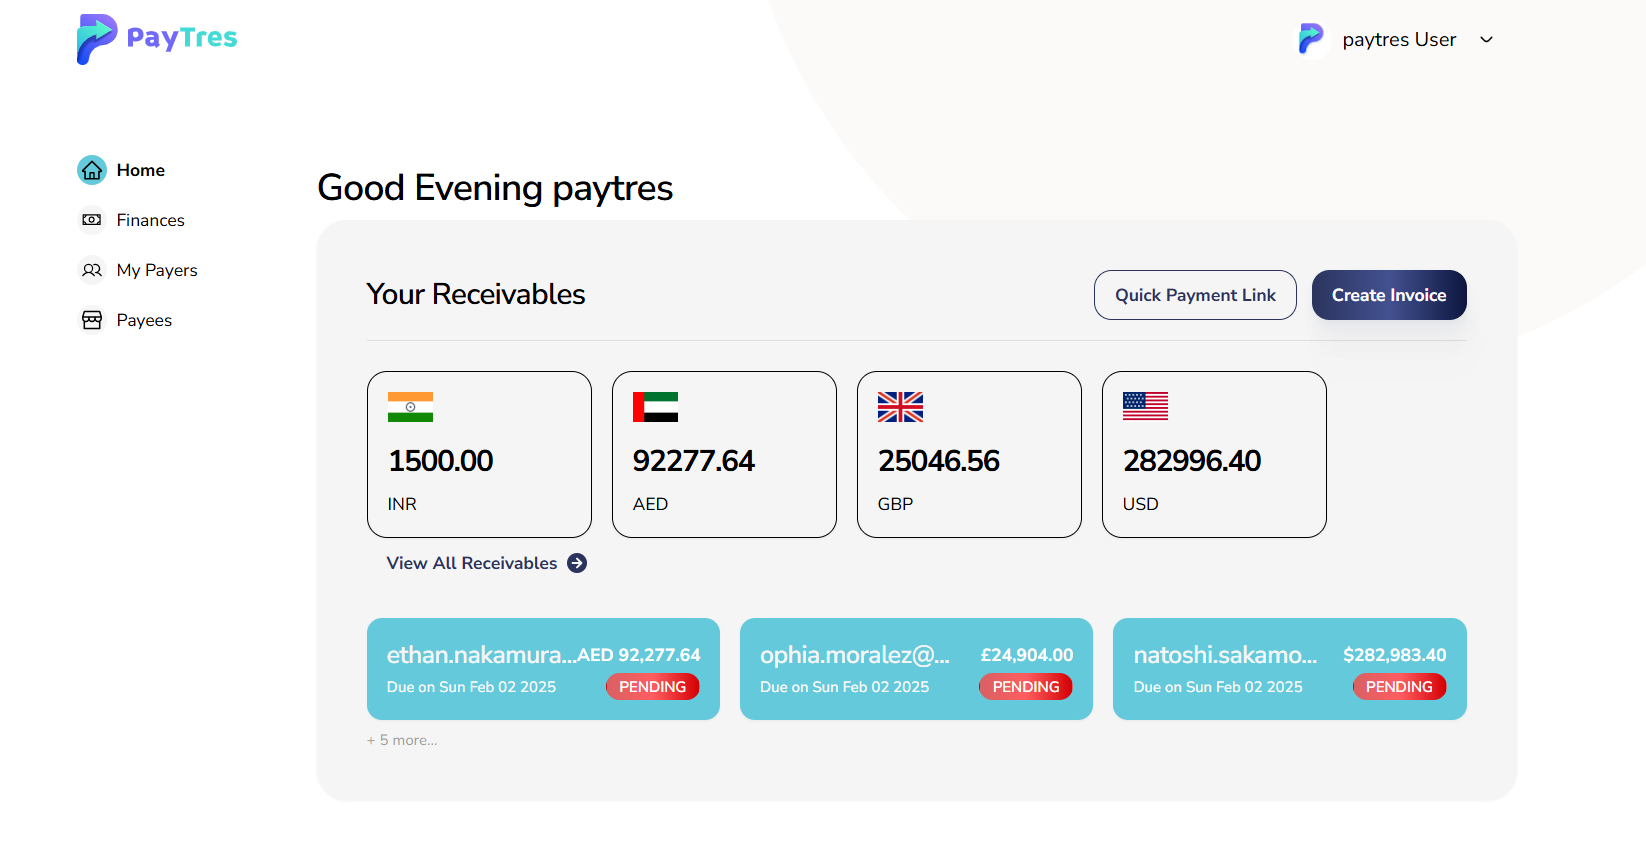Screen dimensions: 1646x846
Task: Open the Finances cash icon
Action: 92,220
